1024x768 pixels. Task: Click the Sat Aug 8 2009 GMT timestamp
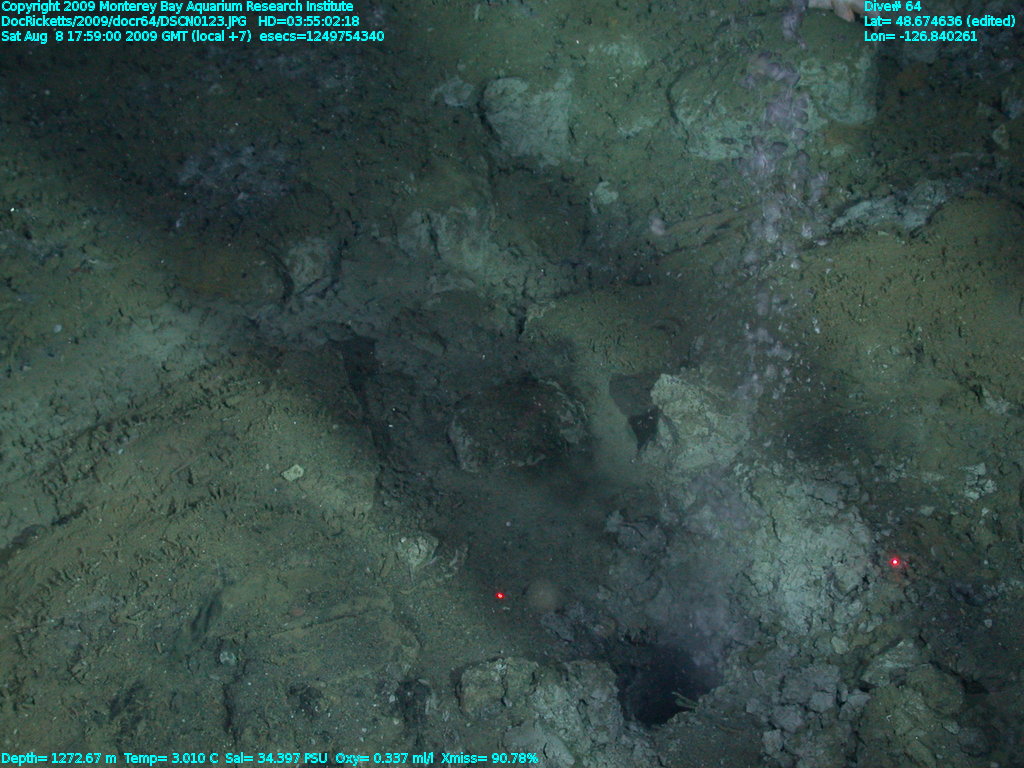click(126, 36)
